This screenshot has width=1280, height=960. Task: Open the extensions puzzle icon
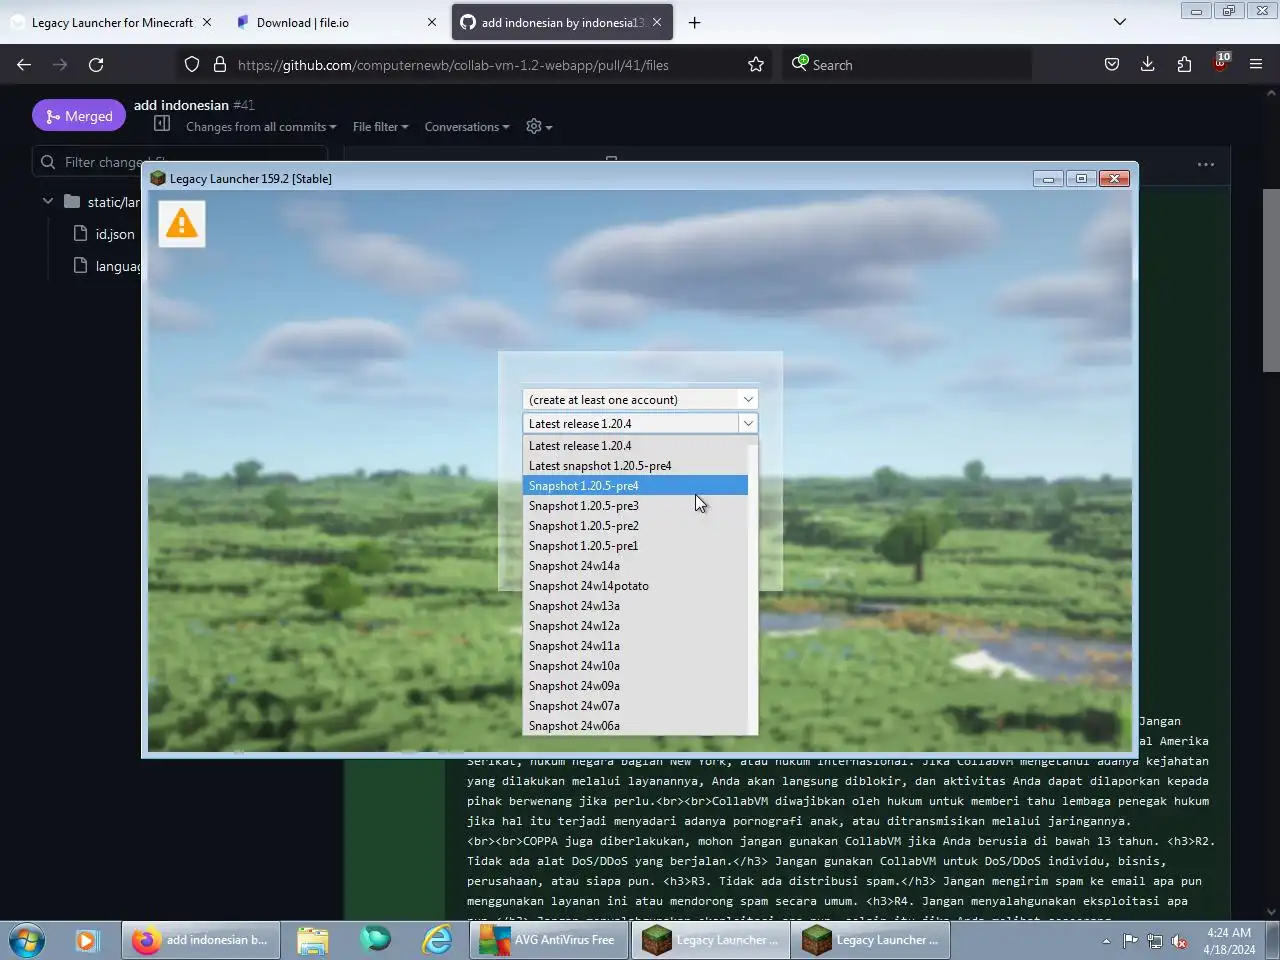click(1184, 65)
